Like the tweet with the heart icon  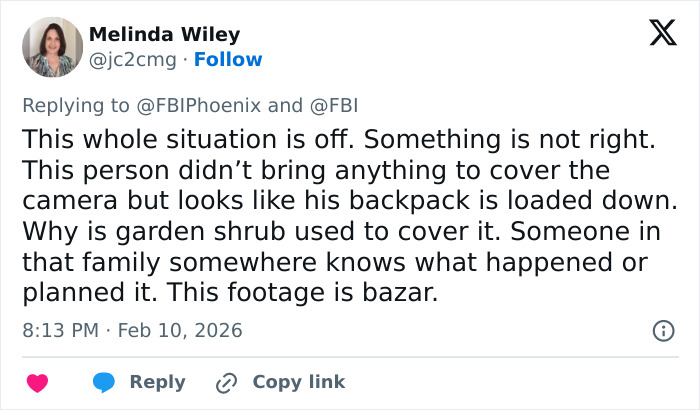point(37,383)
